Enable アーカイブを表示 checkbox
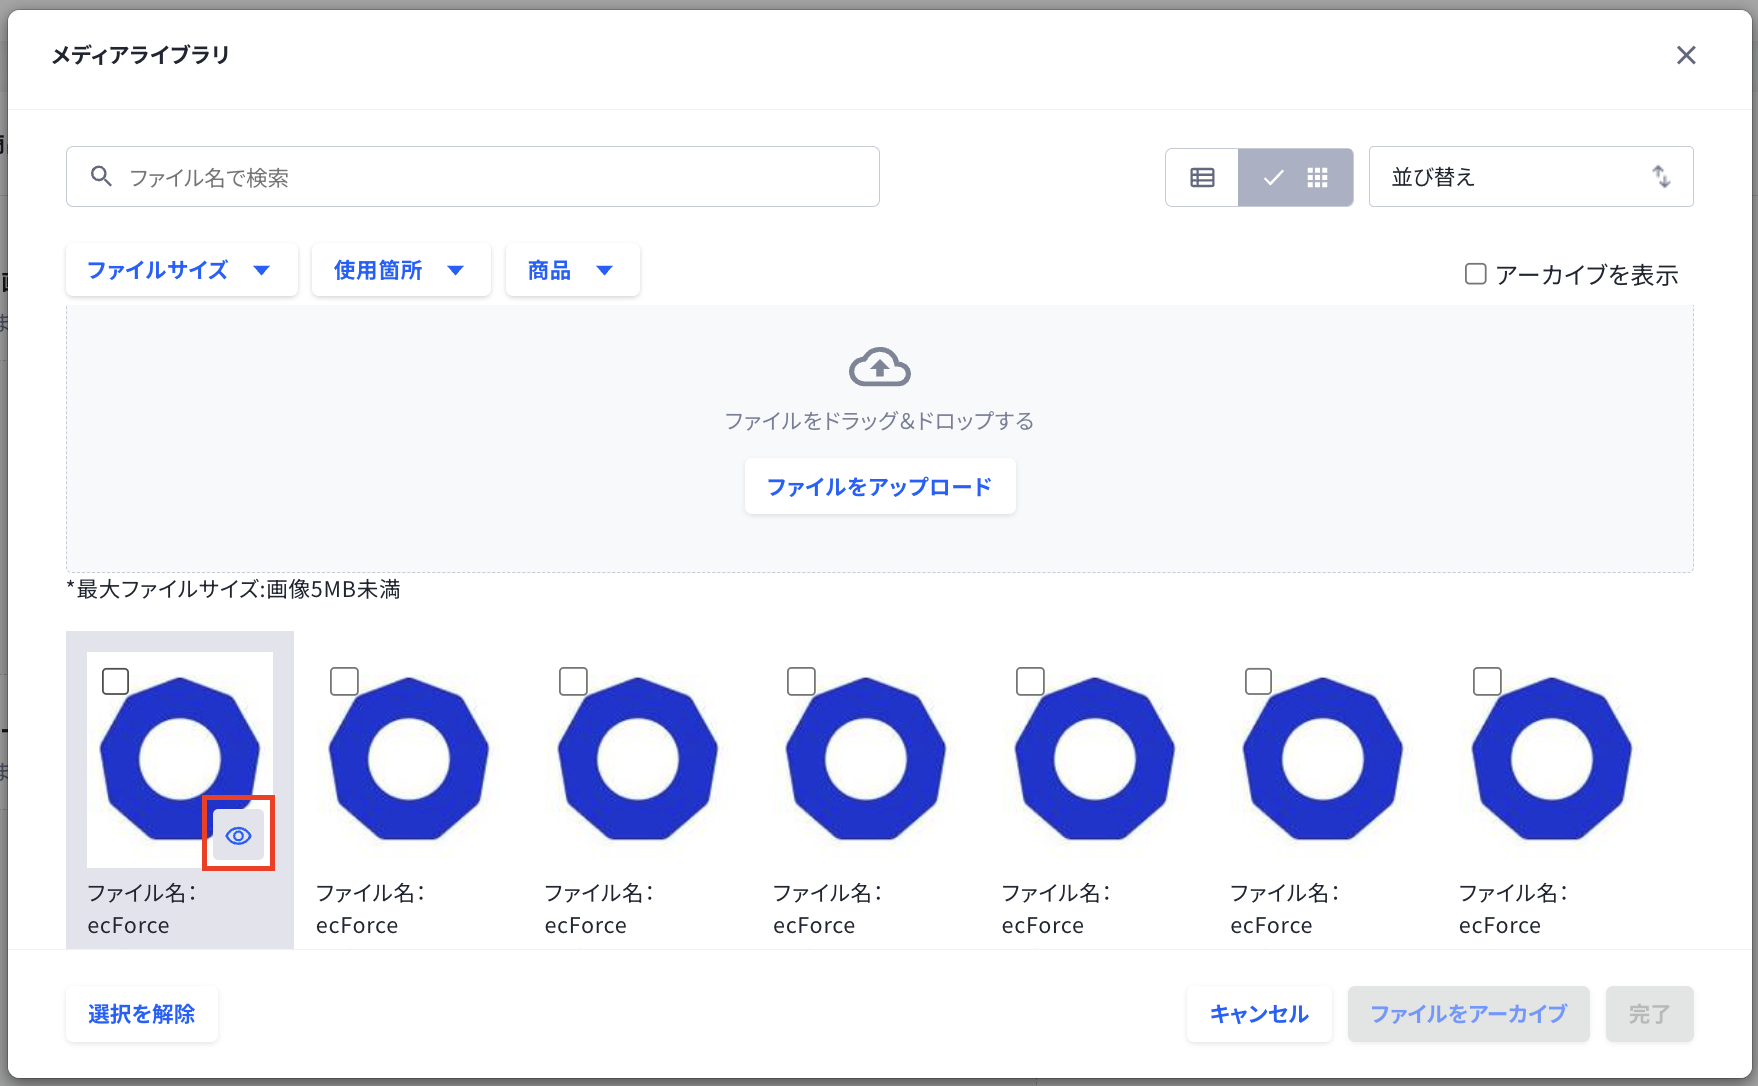This screenshot has width=1758, height=1086. point(1475,274)
